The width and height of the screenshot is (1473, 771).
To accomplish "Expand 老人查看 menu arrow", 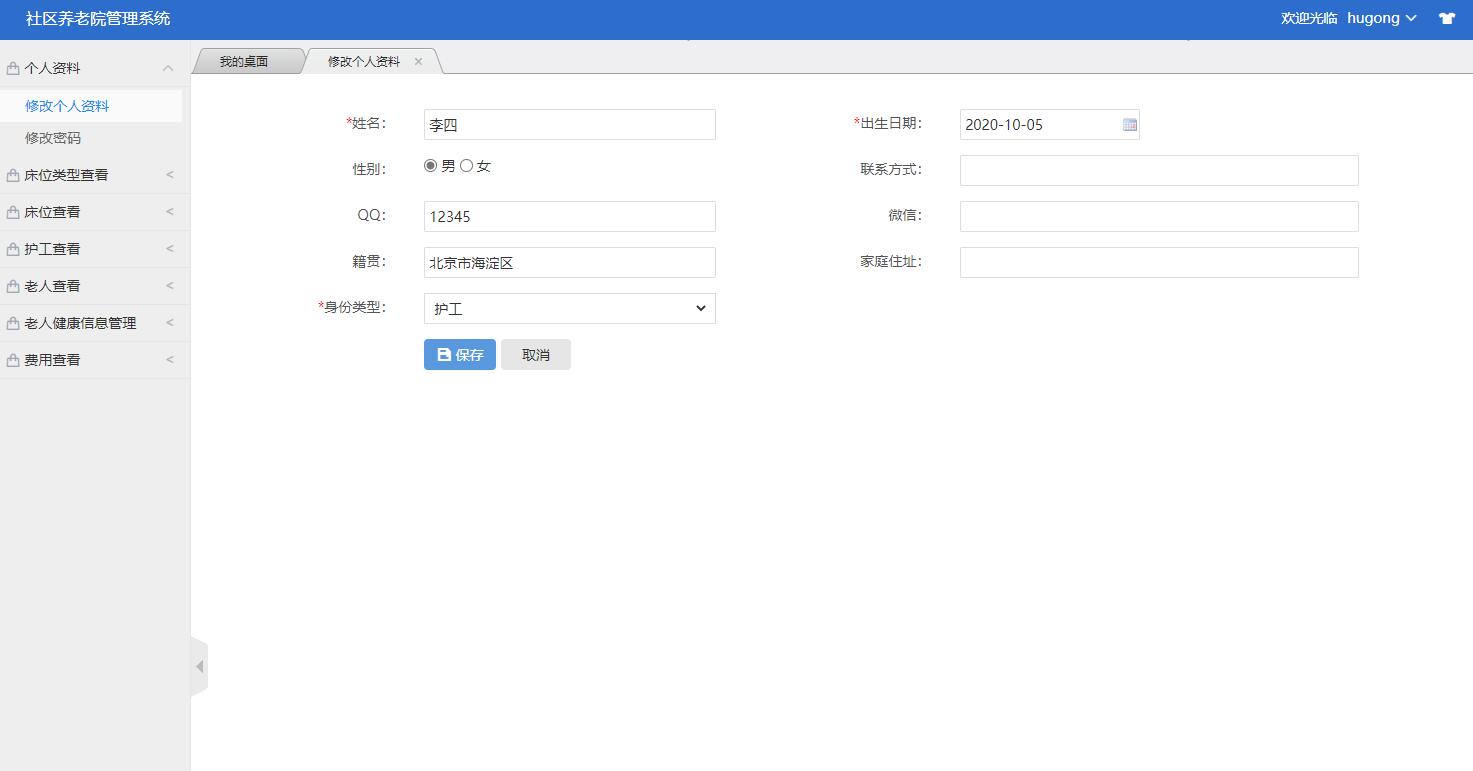I will point(170,286).
